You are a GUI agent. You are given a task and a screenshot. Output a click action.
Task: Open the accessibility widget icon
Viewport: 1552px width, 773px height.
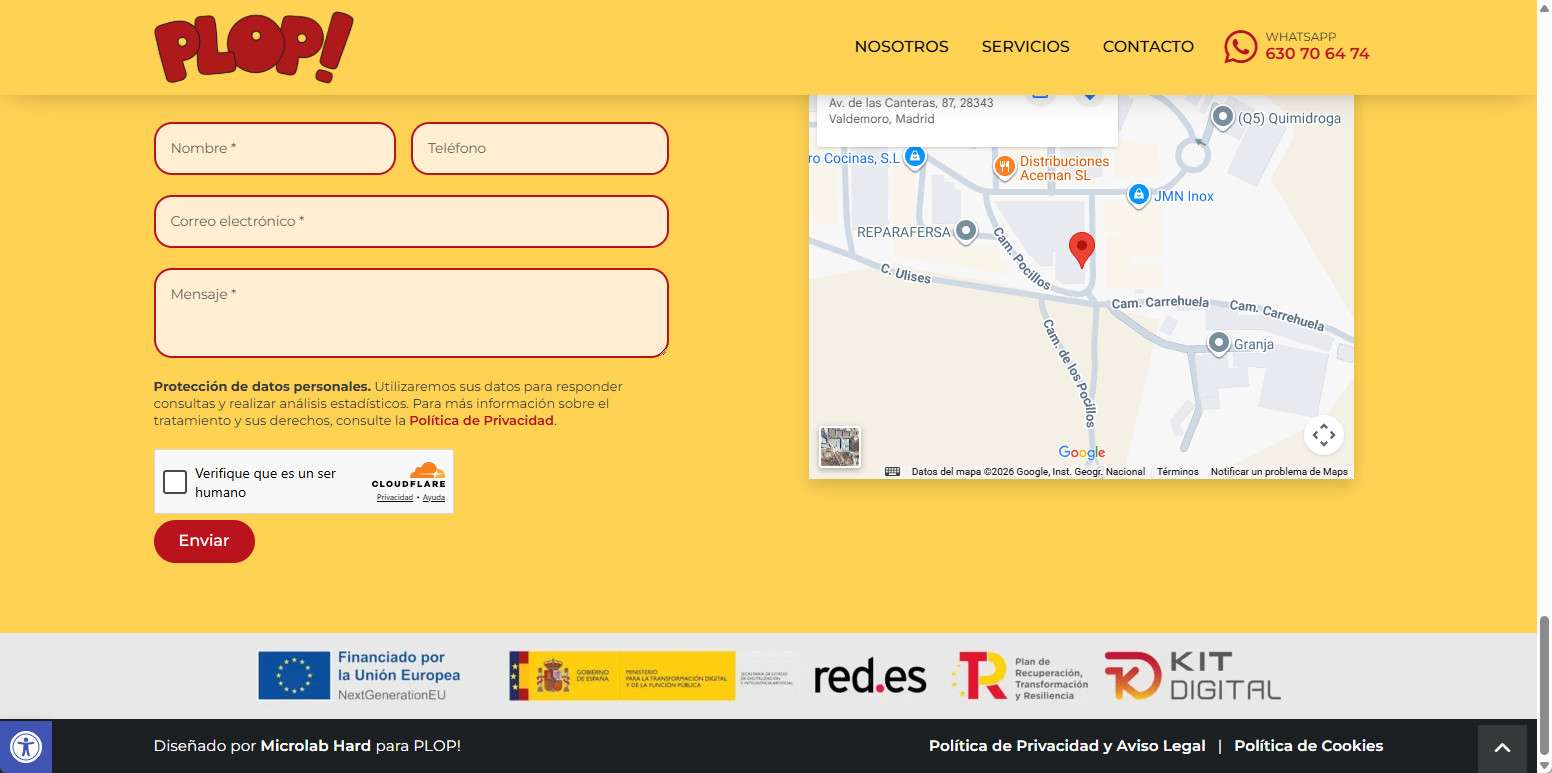[x=25, y=746]
